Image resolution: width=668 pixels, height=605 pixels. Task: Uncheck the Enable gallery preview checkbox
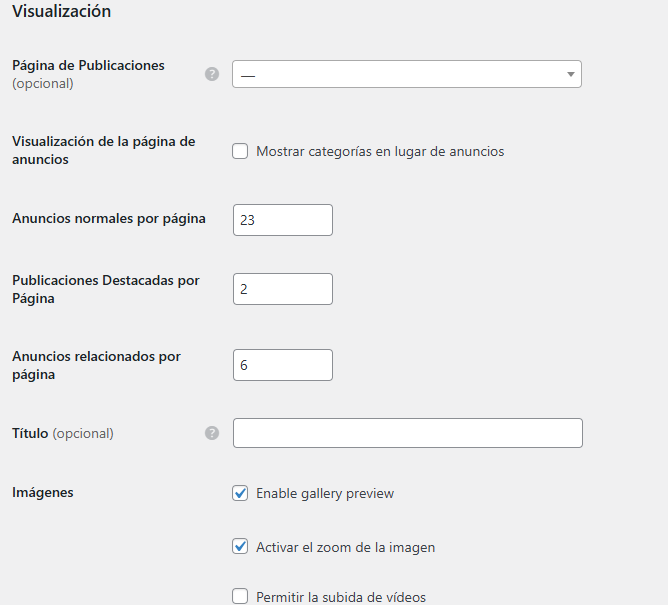pos(240,493)
